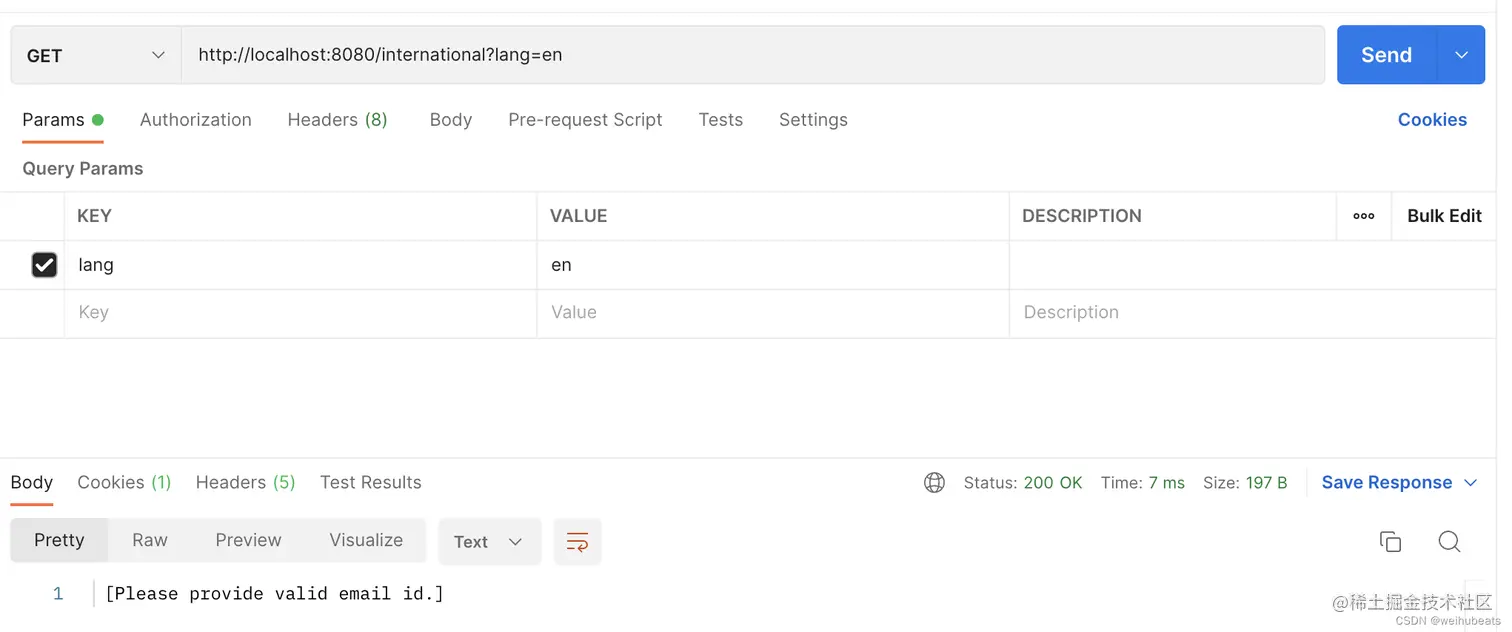
Task: Click Save Response
Action: pyautogui.click(x=1387, y=483)
